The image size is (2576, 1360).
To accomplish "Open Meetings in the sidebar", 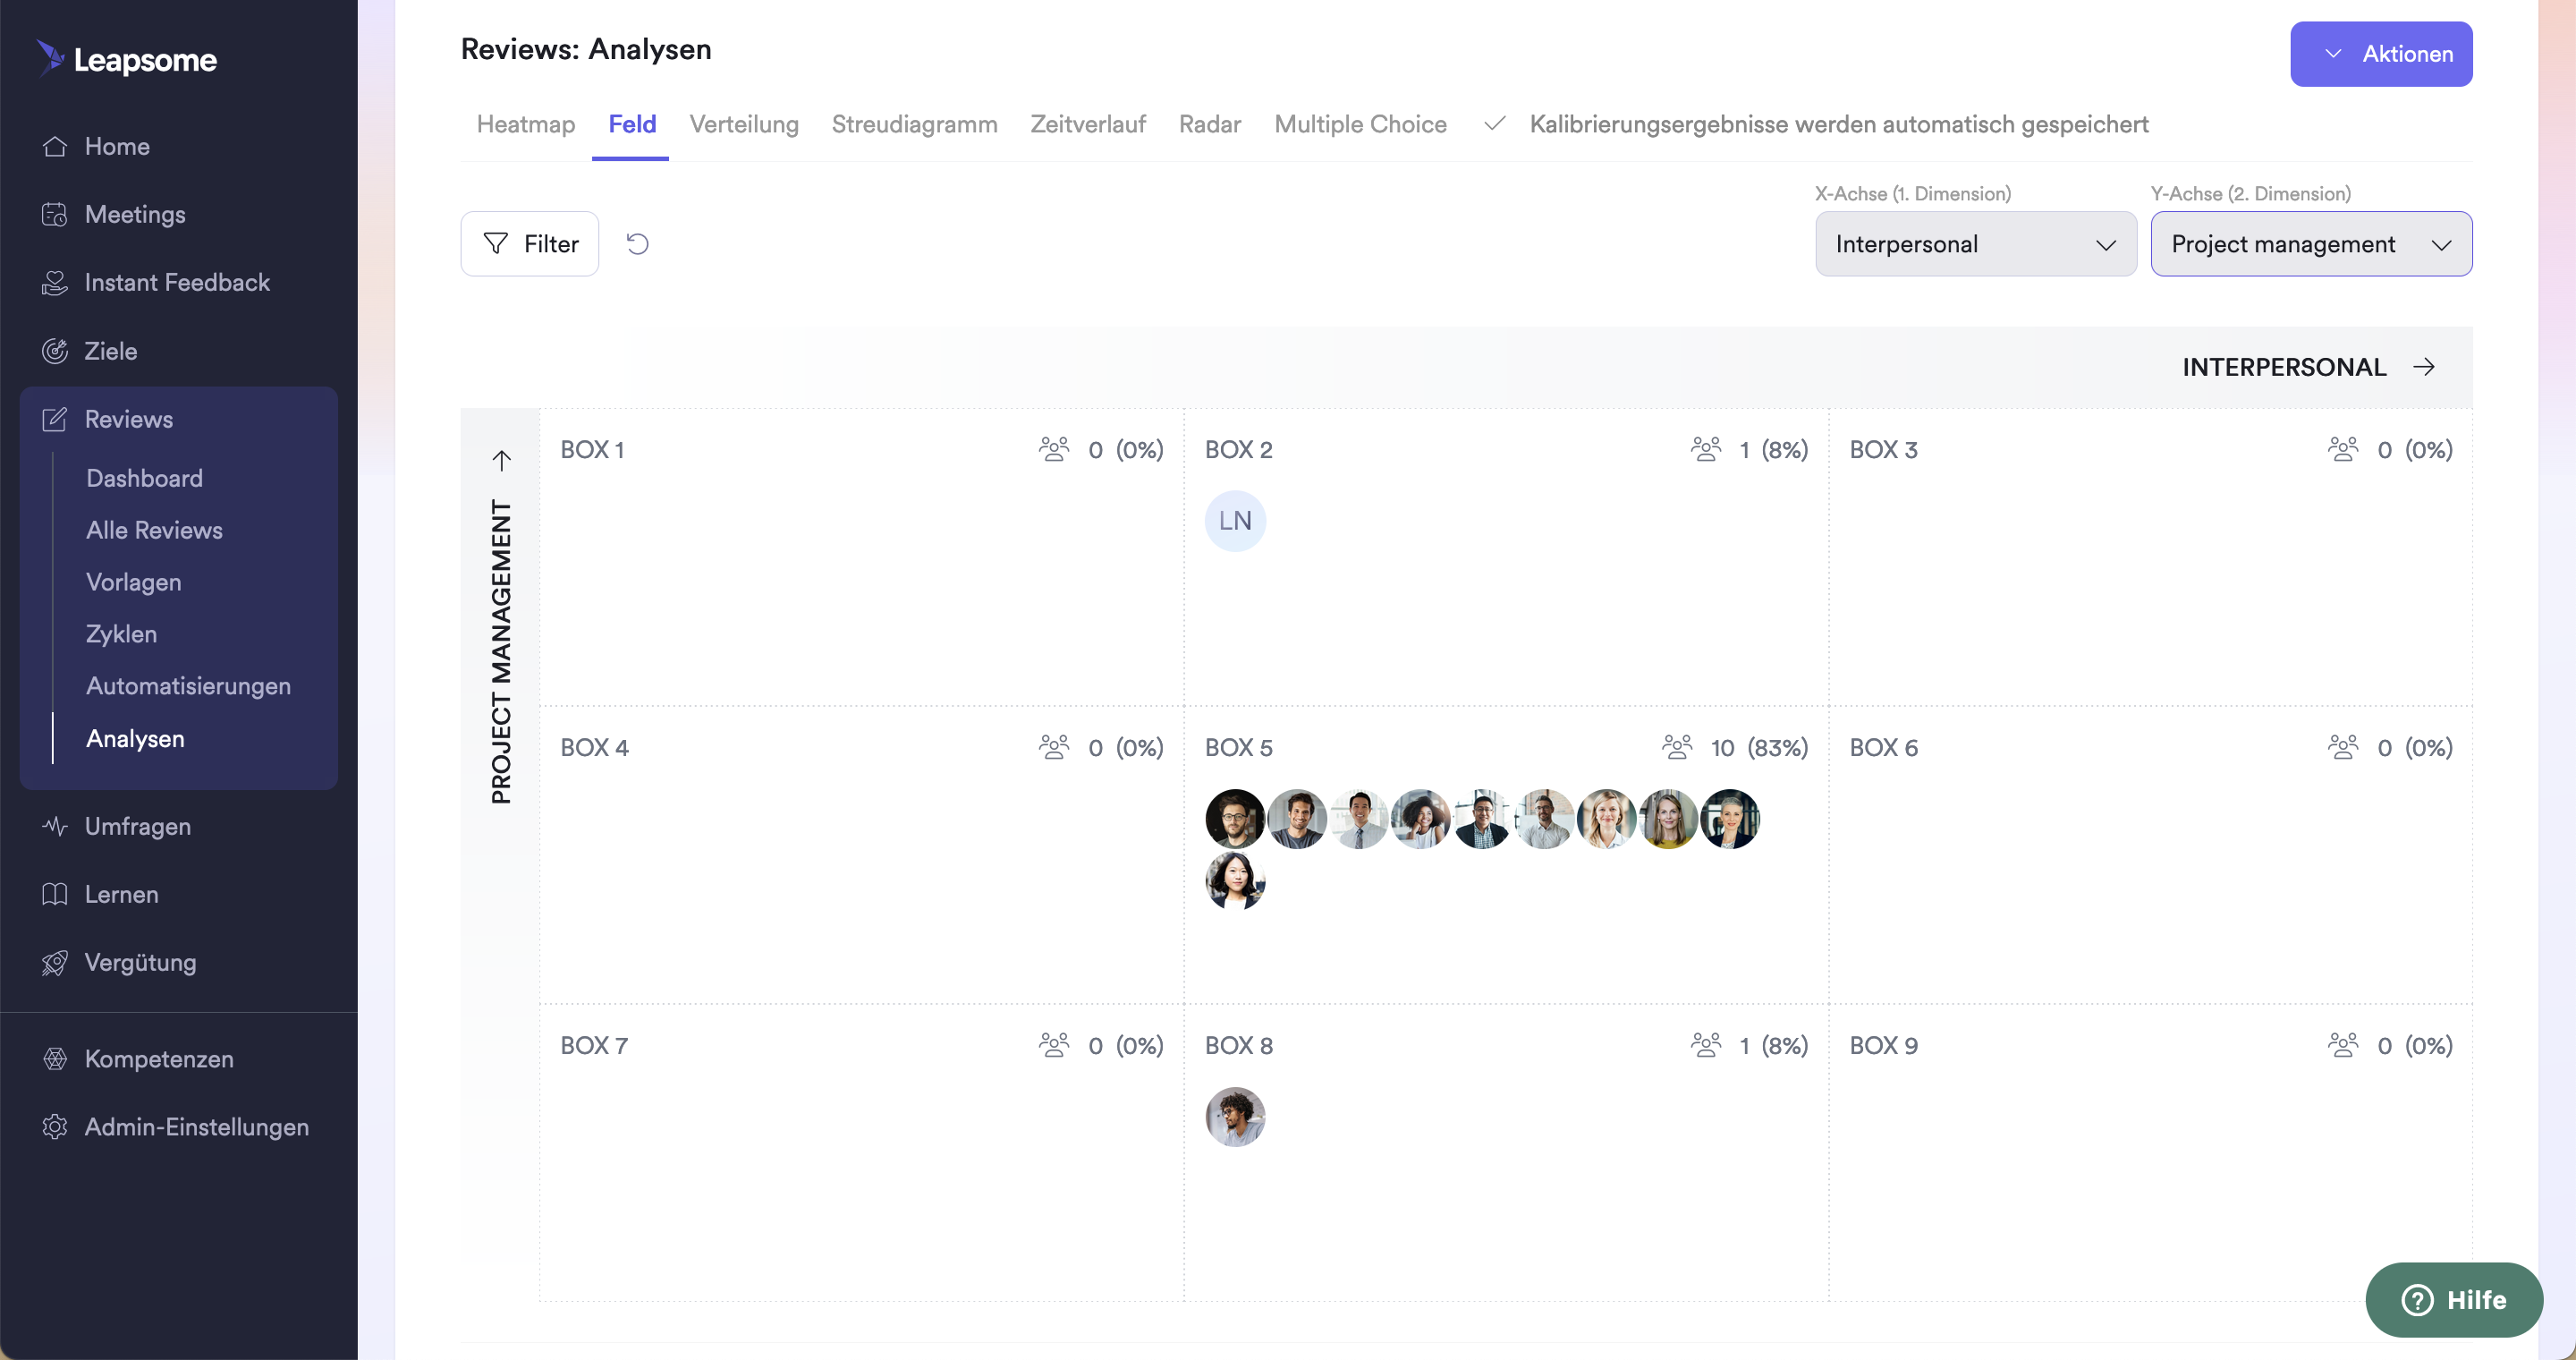I will tap(135, 214).
